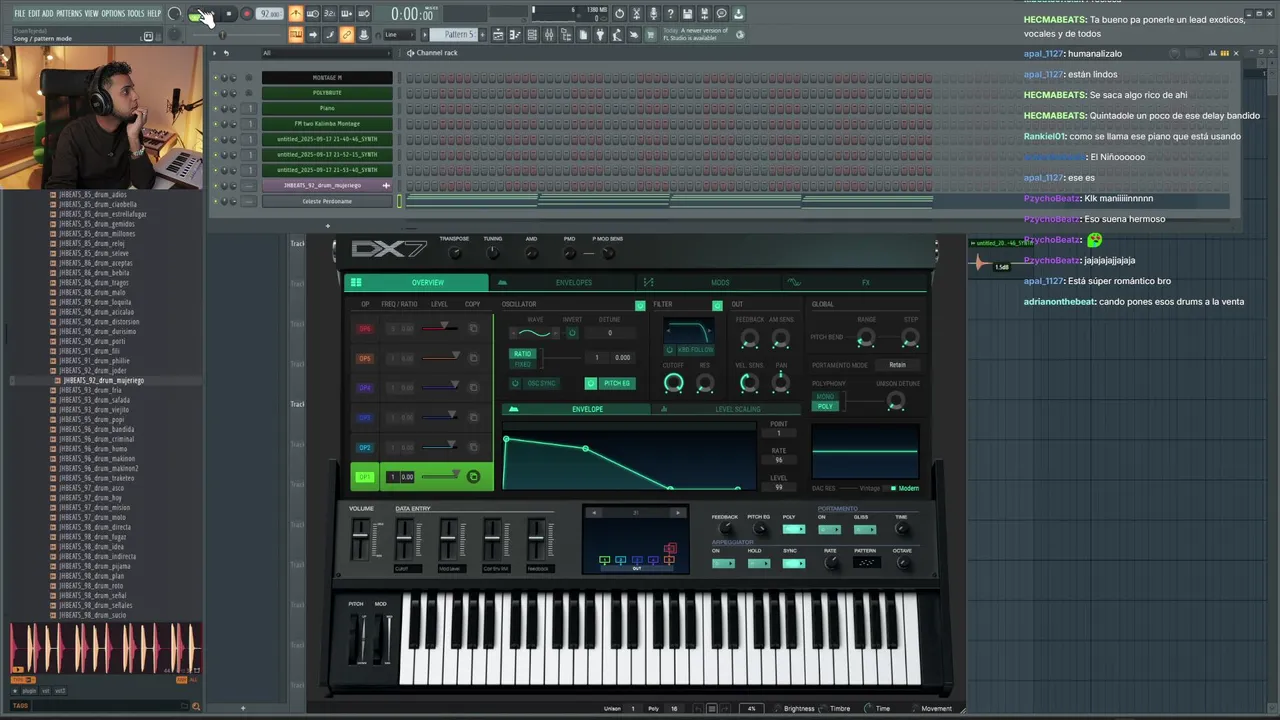Open the Line snap dropdown

[399, 34]
